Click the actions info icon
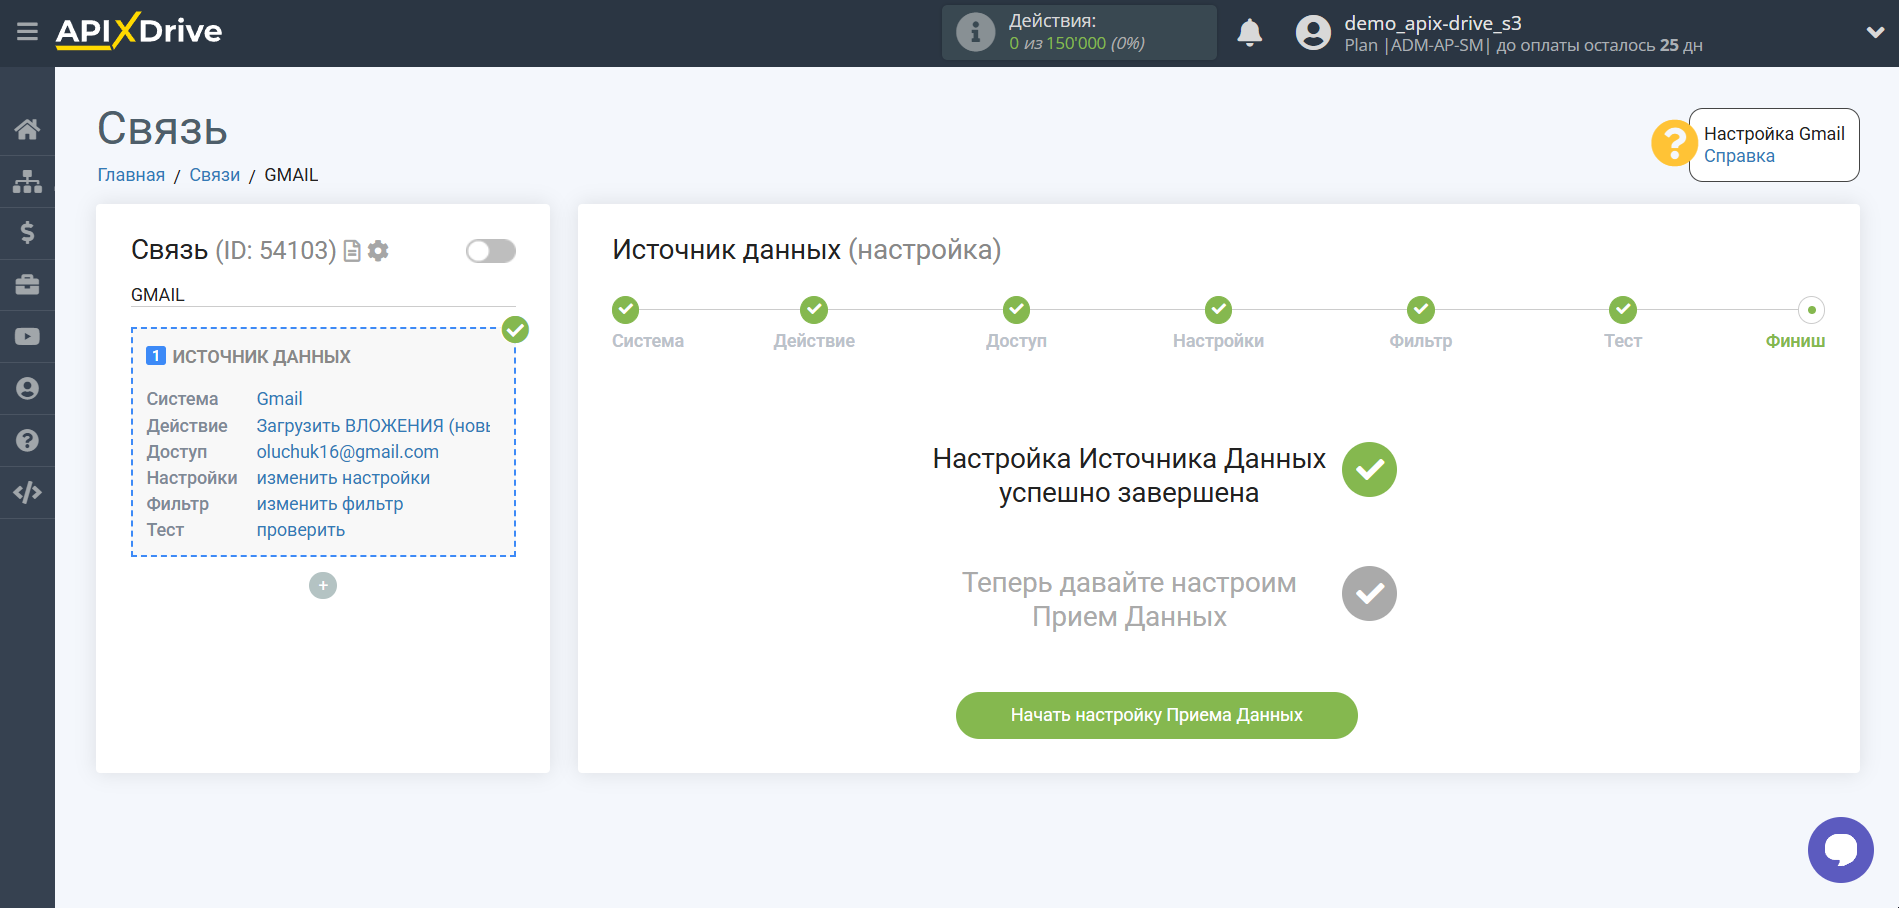This screenshot has width=1899, height=908. (975, 32)
